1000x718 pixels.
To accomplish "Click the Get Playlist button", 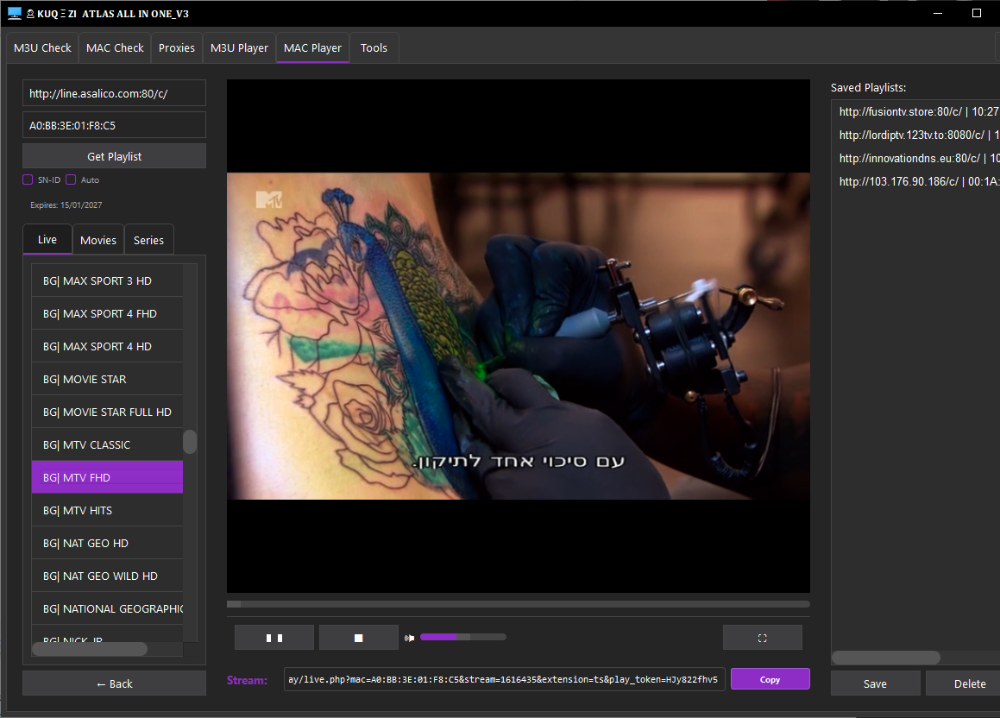I will coord(114,156).
